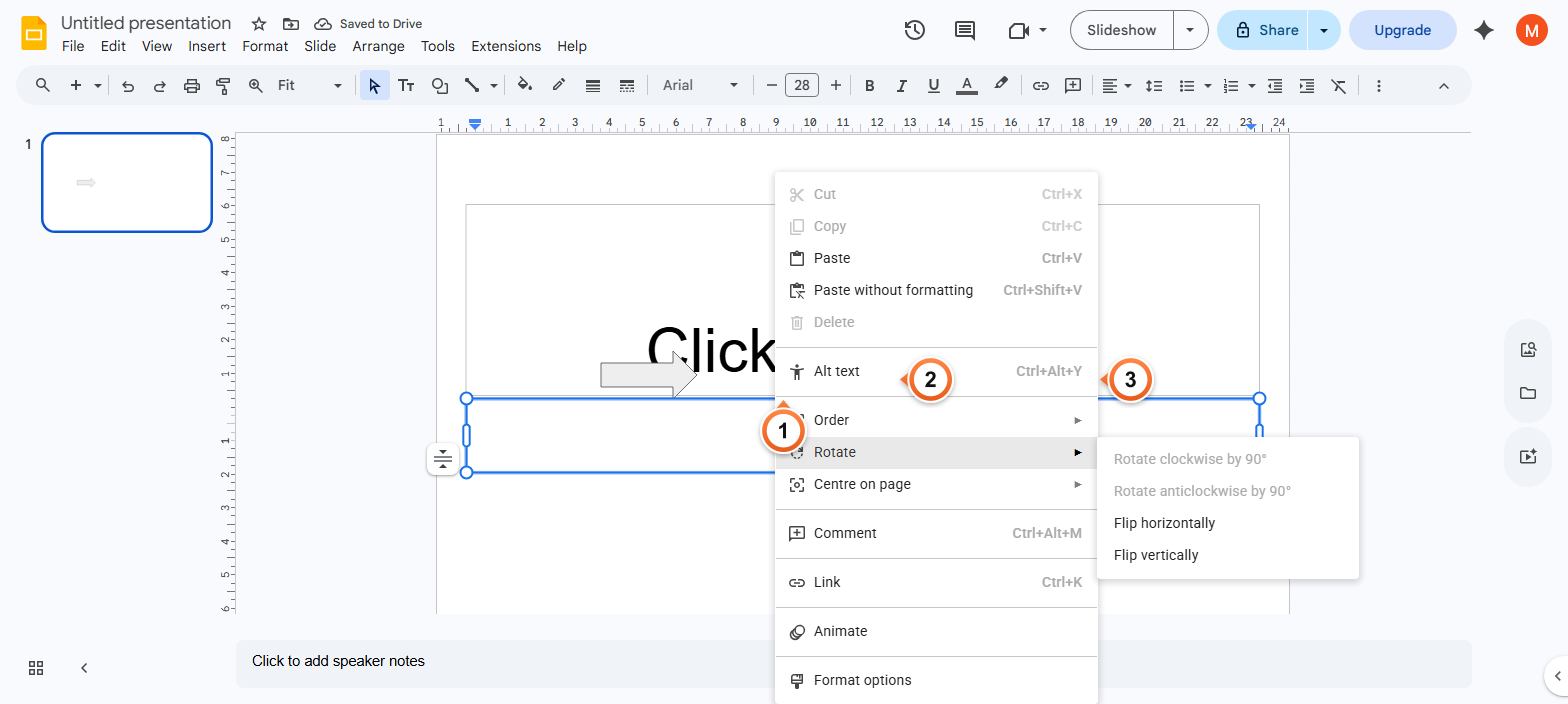1568x704 pixels.
Task: Open the Gemini sparkle icon
Action: [x=1484, y=30]
